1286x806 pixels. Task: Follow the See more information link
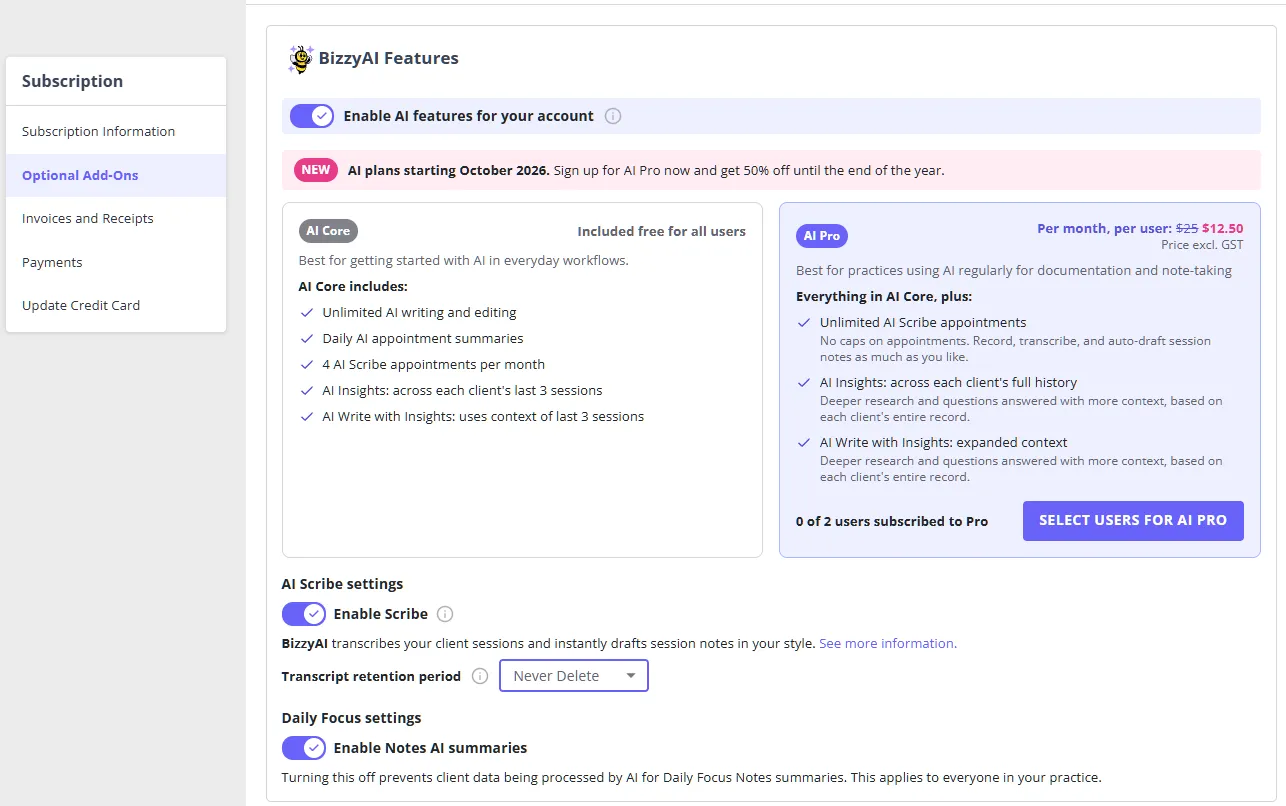pyautogui.click(x=888, y=643)
